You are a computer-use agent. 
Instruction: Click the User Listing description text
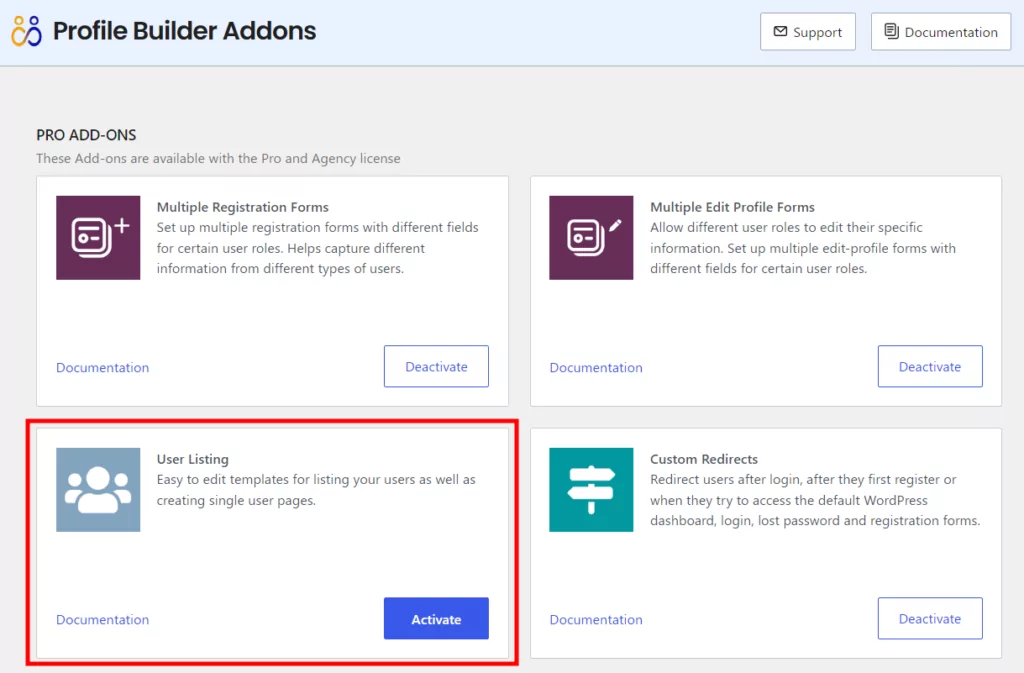pyautogui.click(x=316, y=490)
